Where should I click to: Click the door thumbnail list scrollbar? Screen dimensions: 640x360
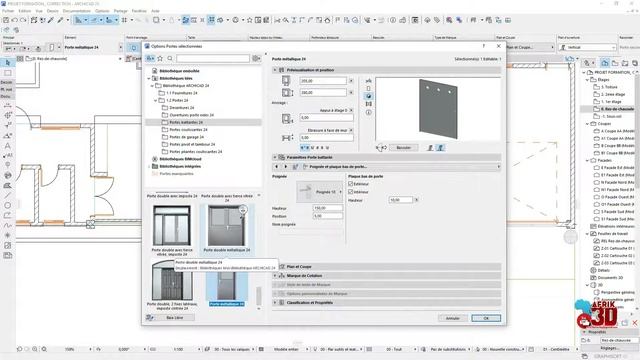(258, 296)
